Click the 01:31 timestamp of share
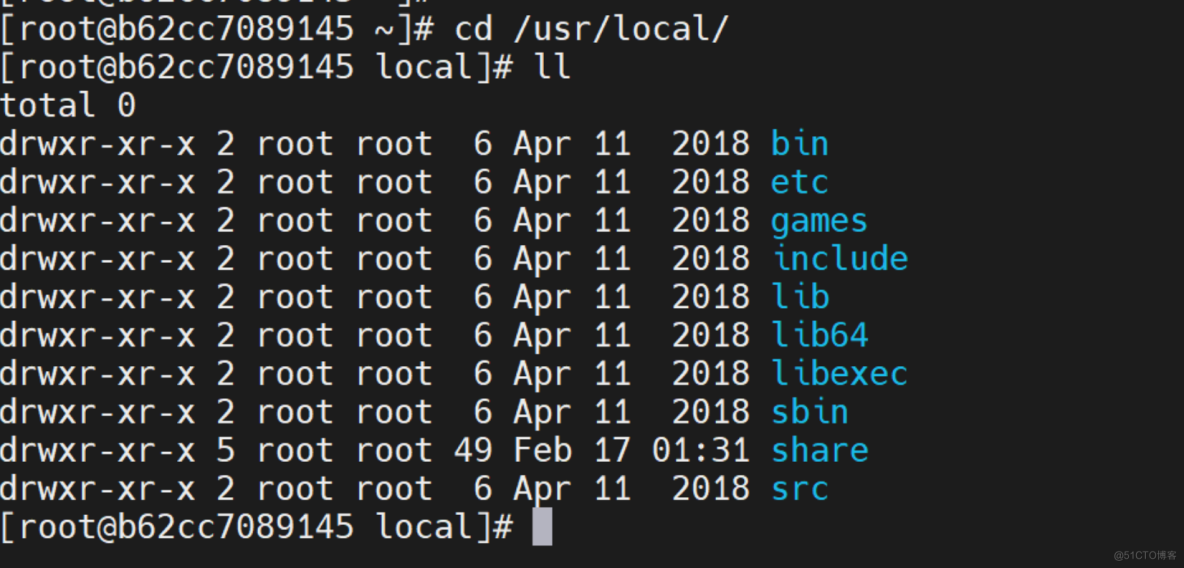1184x568 pixels. [x=701, y=451]
